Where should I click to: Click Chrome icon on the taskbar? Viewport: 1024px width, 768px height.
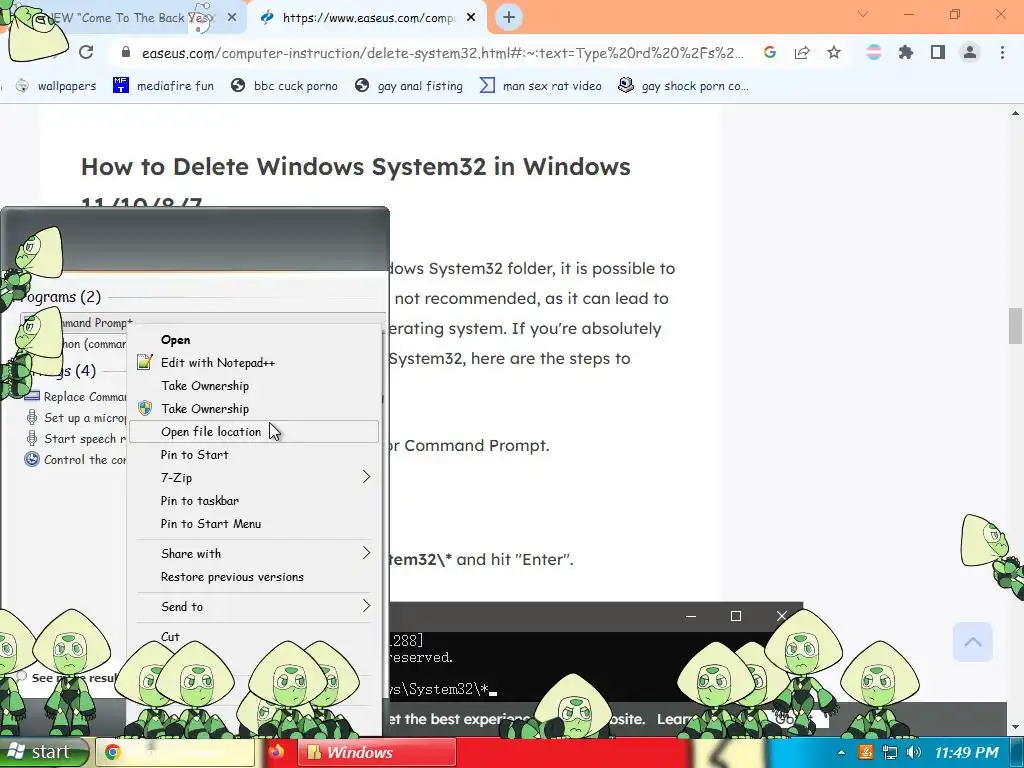[x=112, y=752]
